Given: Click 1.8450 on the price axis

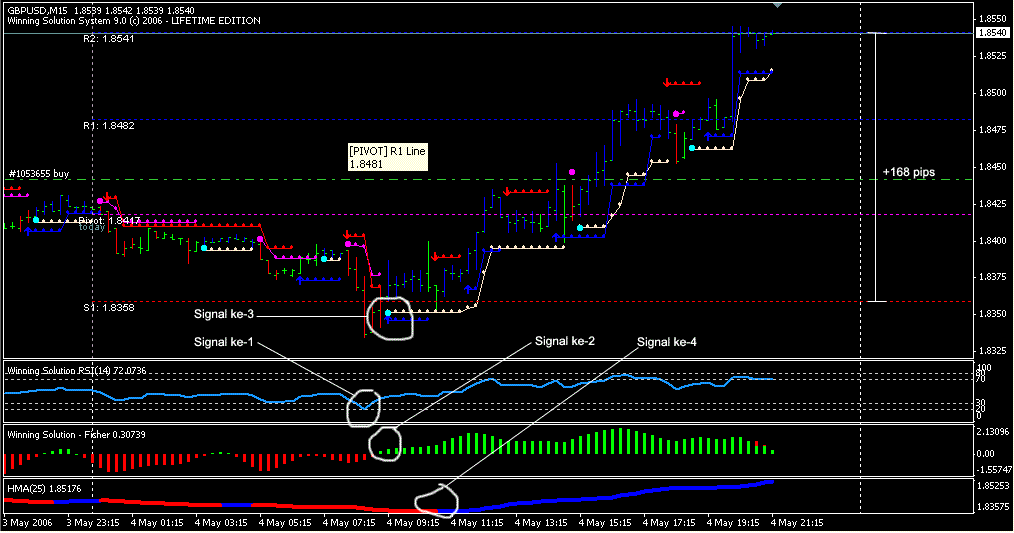Looking at the screenshot, I should (x=992, y=167).
